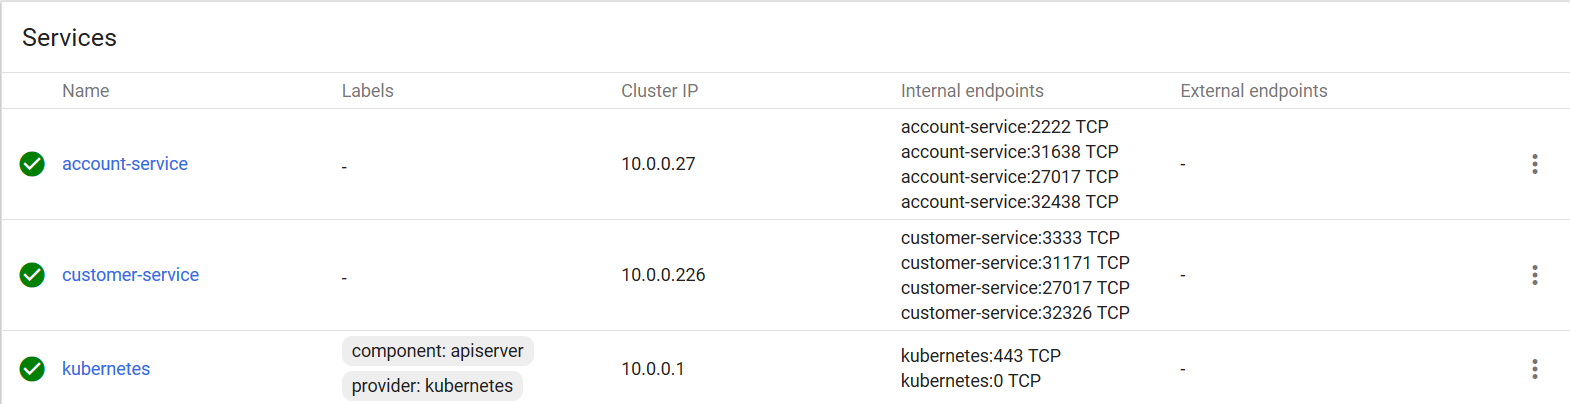Click the Labels column header

367,91
